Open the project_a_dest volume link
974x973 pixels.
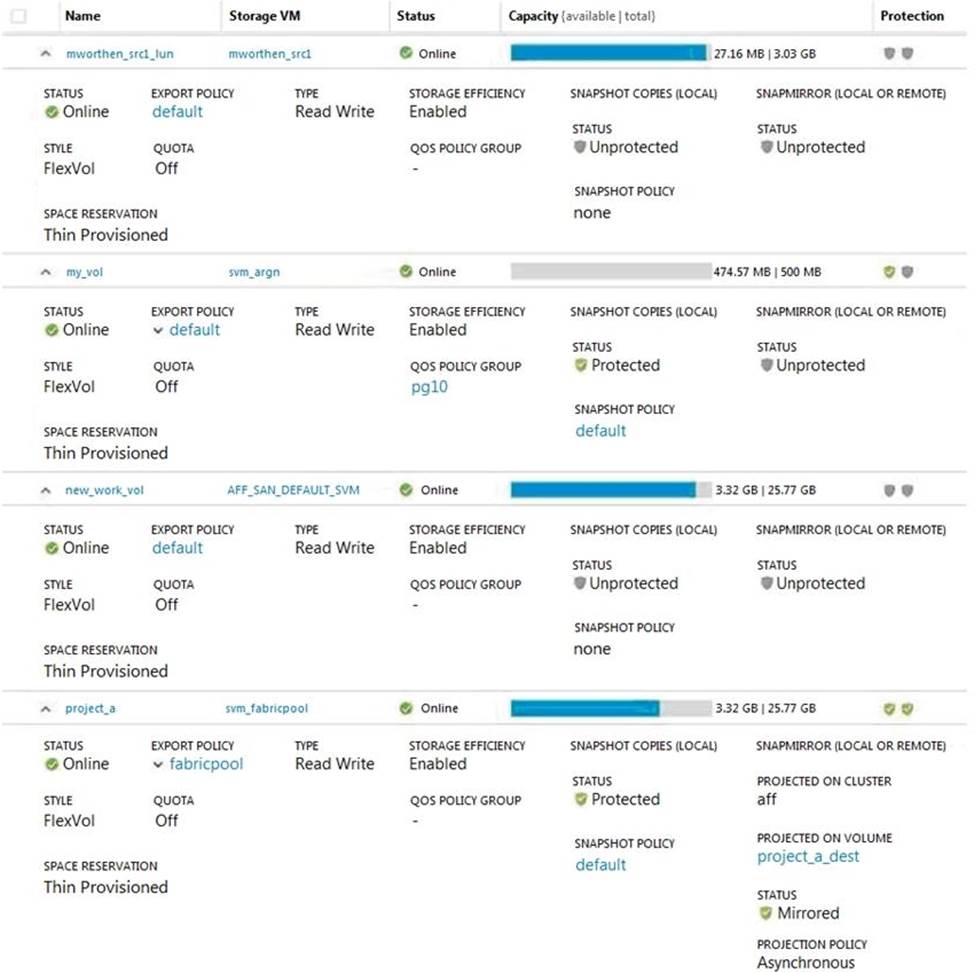808,857
